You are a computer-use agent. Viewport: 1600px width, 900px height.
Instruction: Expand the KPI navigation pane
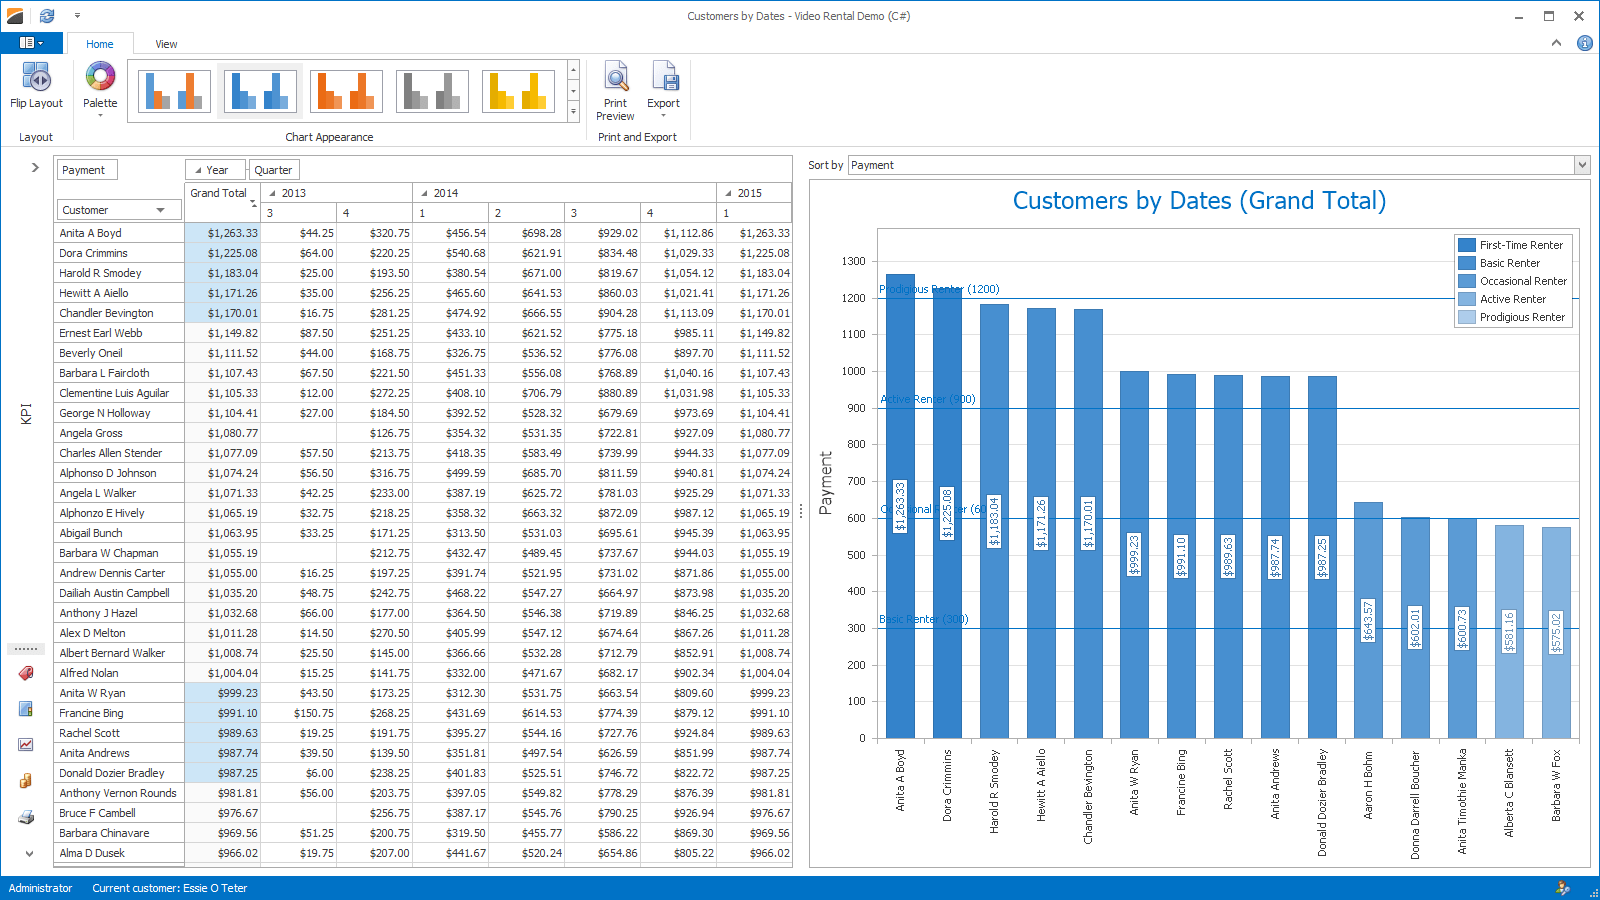35,168
